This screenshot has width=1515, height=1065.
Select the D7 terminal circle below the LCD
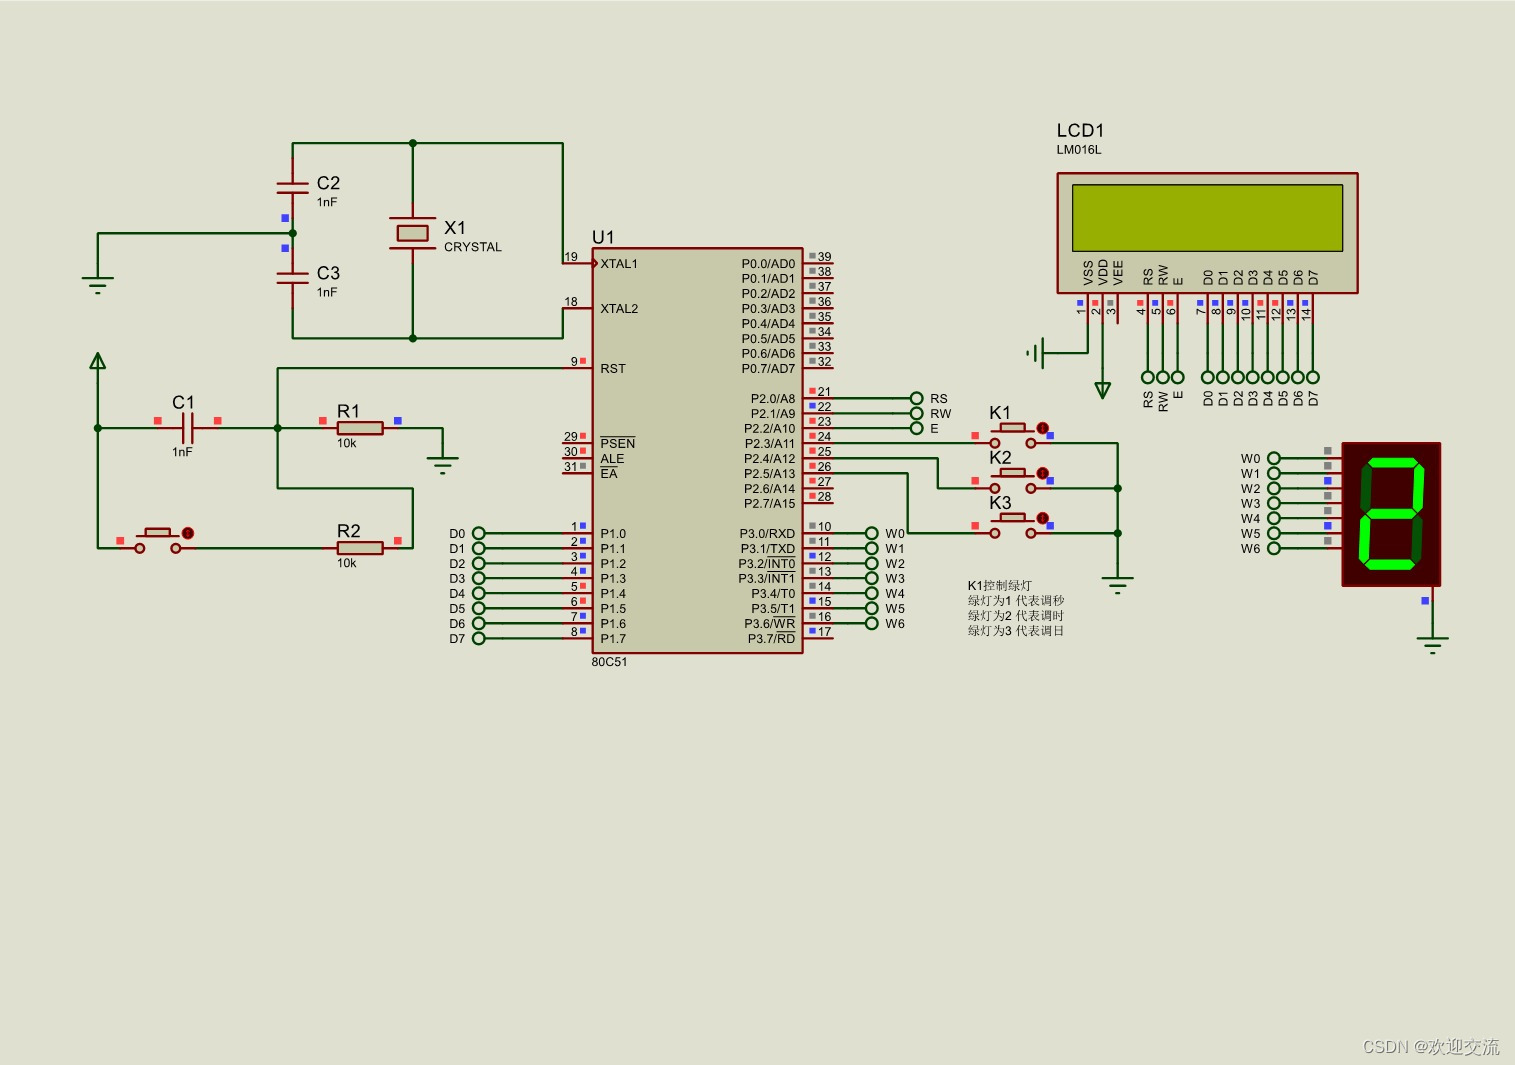point(1312,377)
